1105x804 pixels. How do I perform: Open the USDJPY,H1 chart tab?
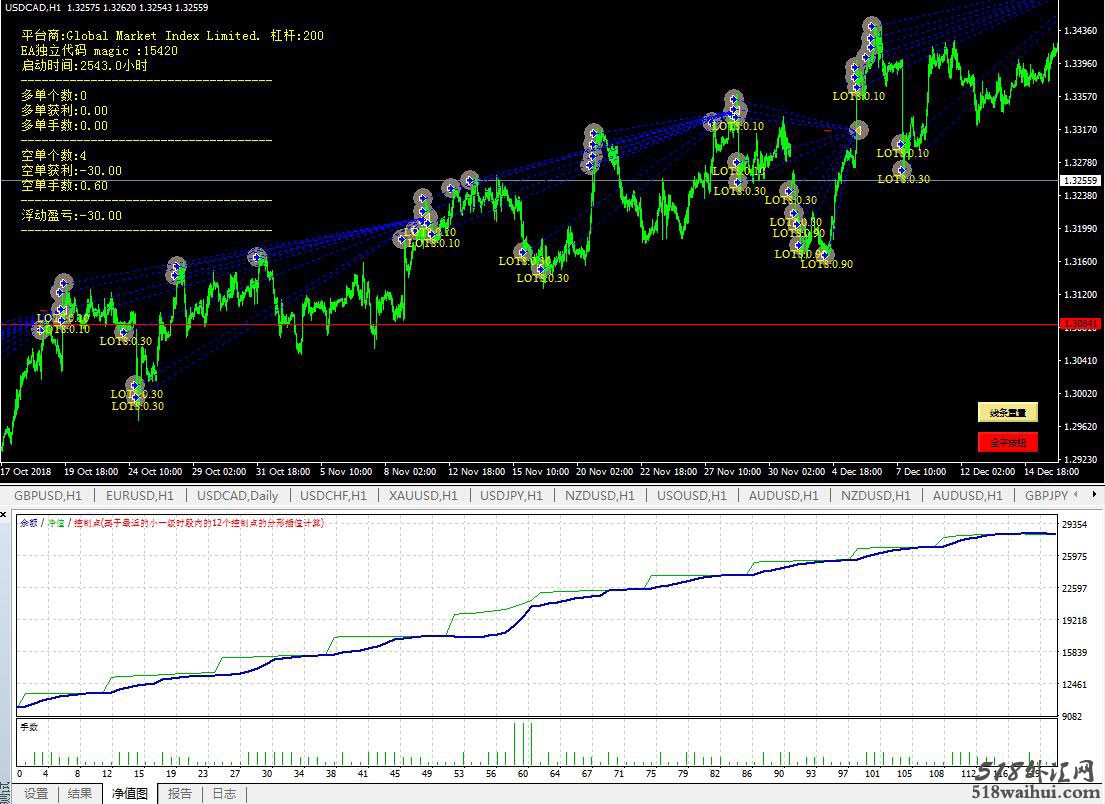click(511, 495)
